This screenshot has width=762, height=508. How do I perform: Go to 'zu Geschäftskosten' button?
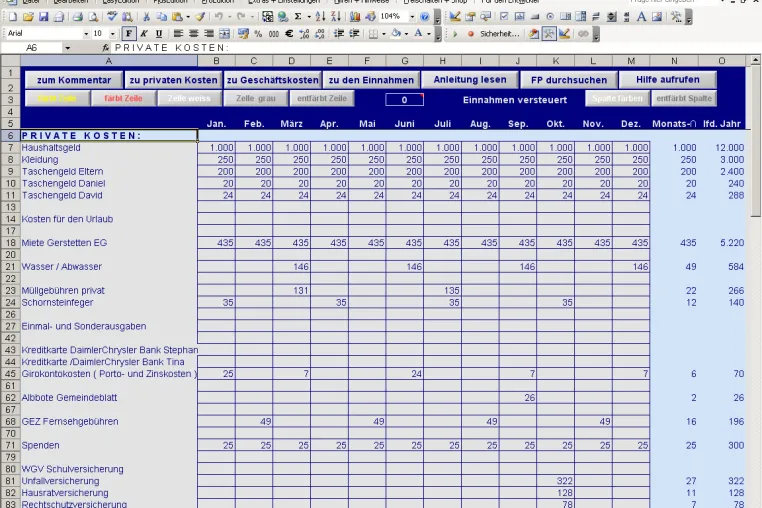273,80
